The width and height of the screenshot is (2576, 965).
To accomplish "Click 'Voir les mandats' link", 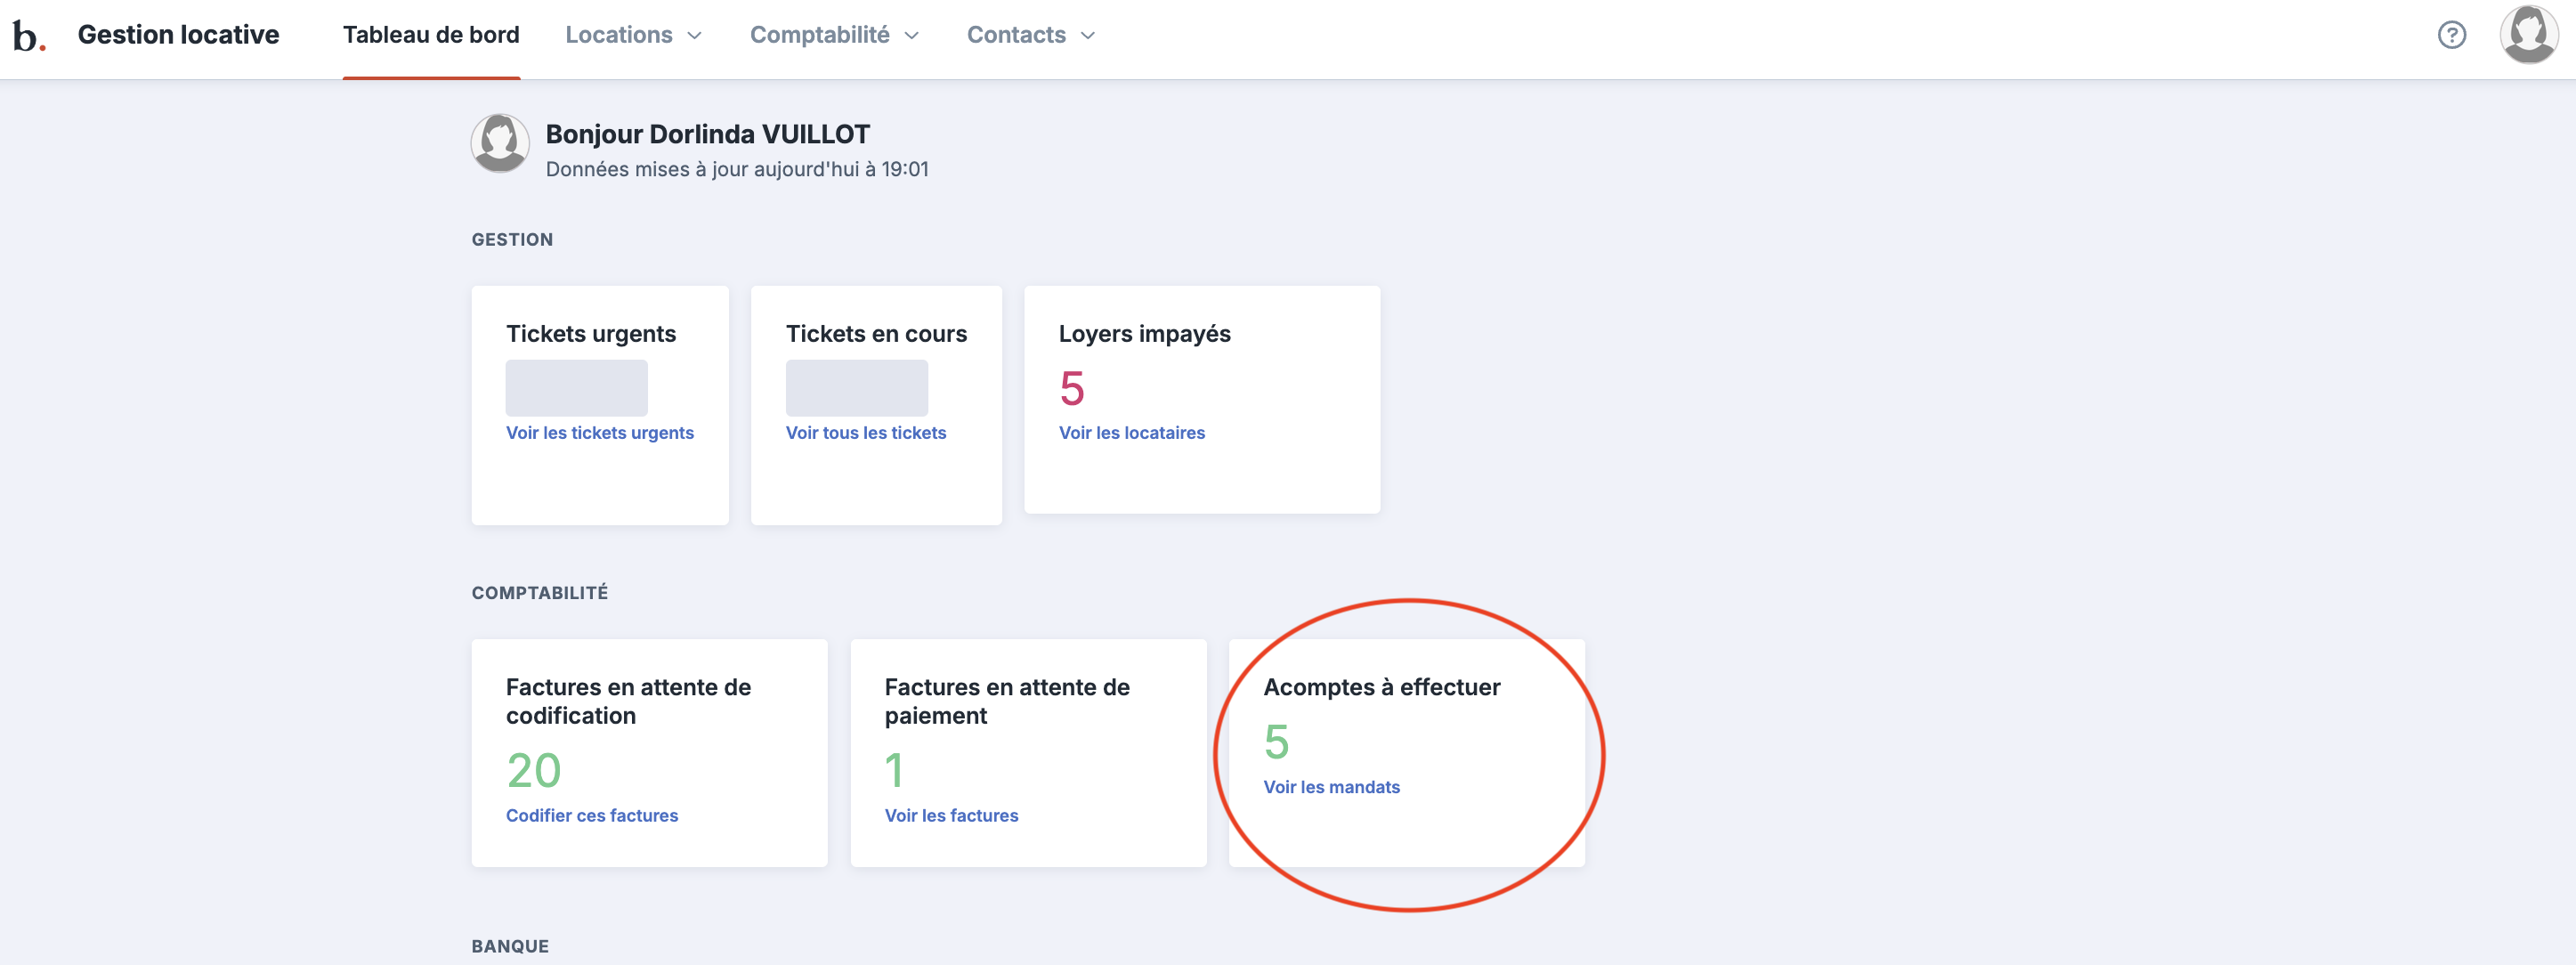I will coord(1331,787).
